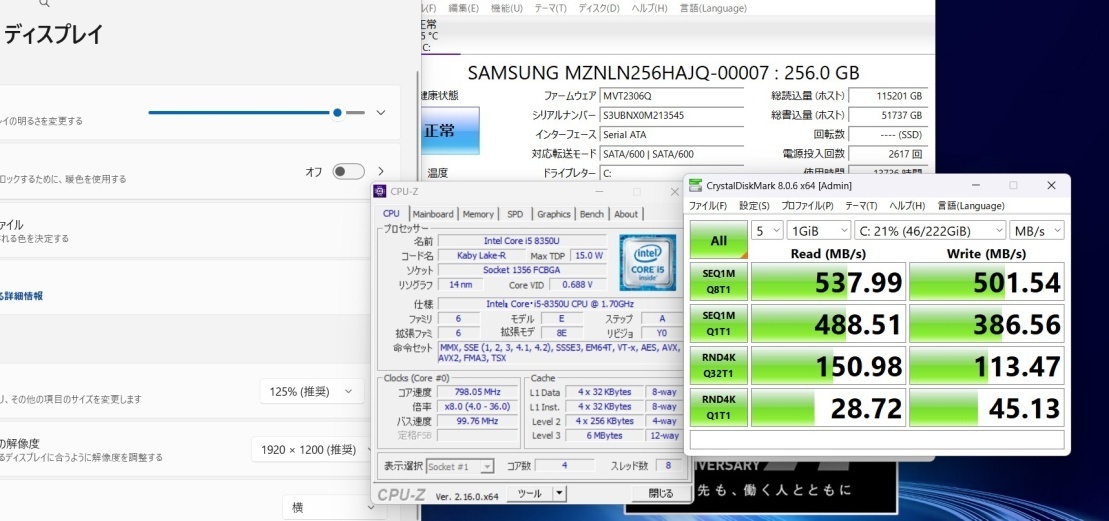
Task: Click the SEQ1M Q8T1 benchmark button
Action: click(718, 283)
